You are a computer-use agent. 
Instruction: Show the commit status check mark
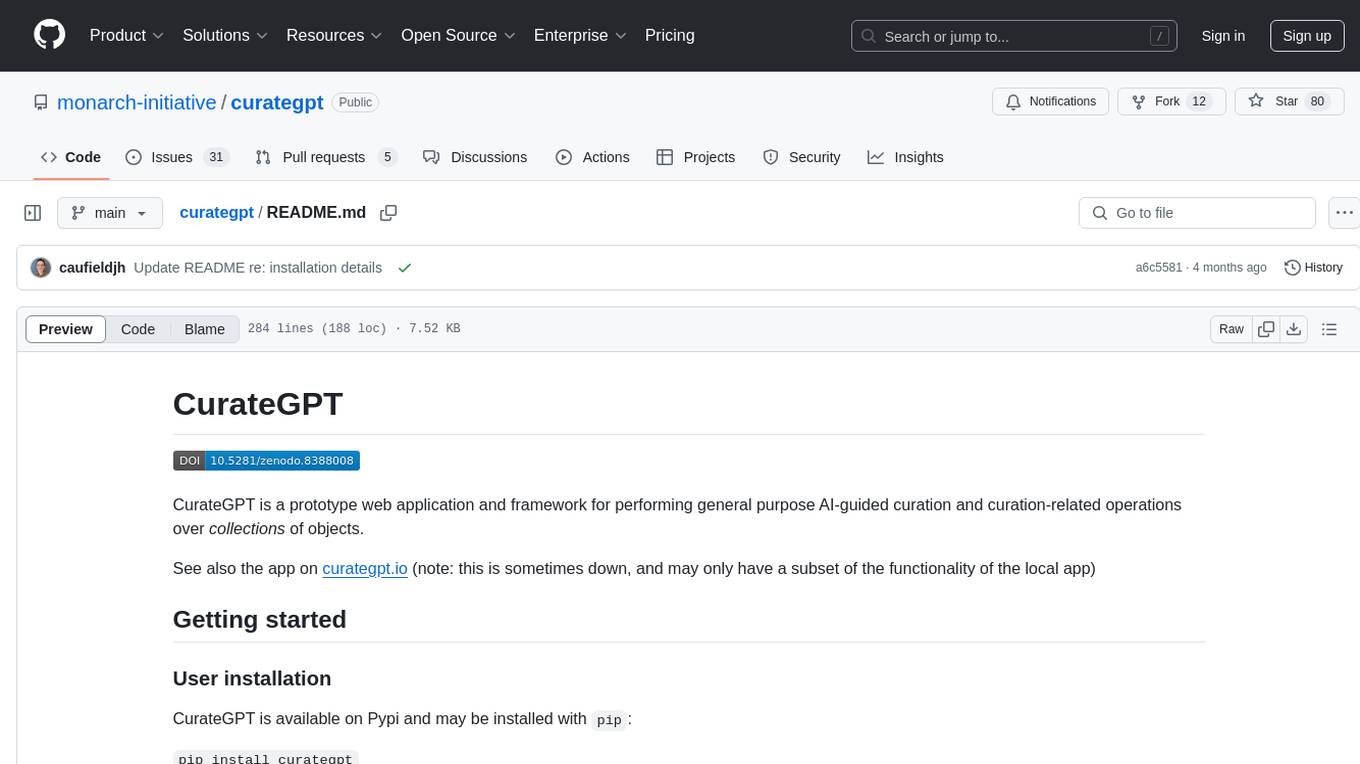pos(405,268)
